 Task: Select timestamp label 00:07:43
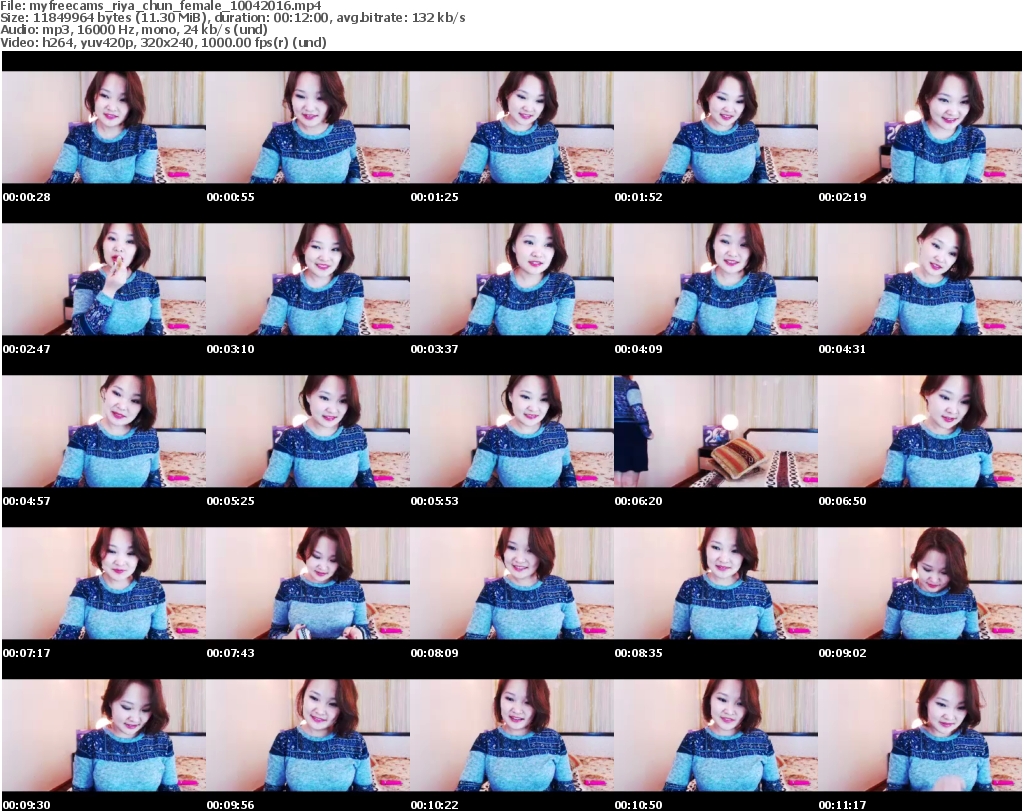pos(231,653)
